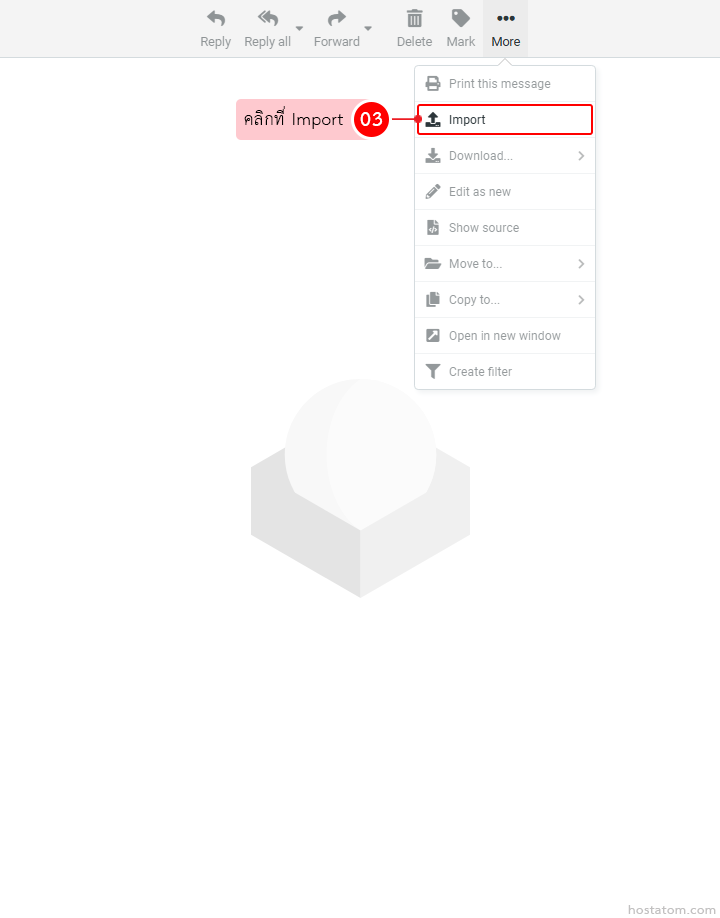Click the Edit as new pencil icon
Viewport: 720px width, 918px height.
(x=433, y=192)
